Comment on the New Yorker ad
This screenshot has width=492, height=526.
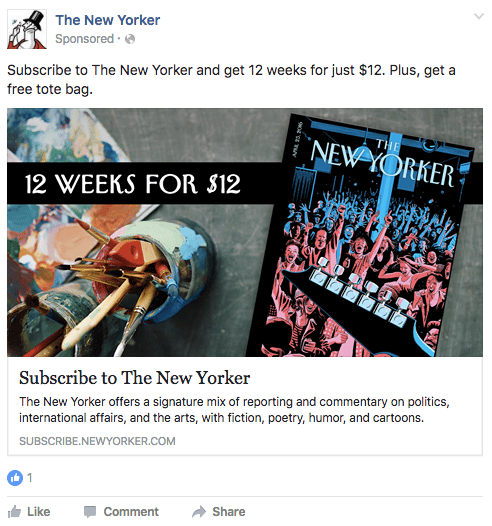(x=121, y=512)
